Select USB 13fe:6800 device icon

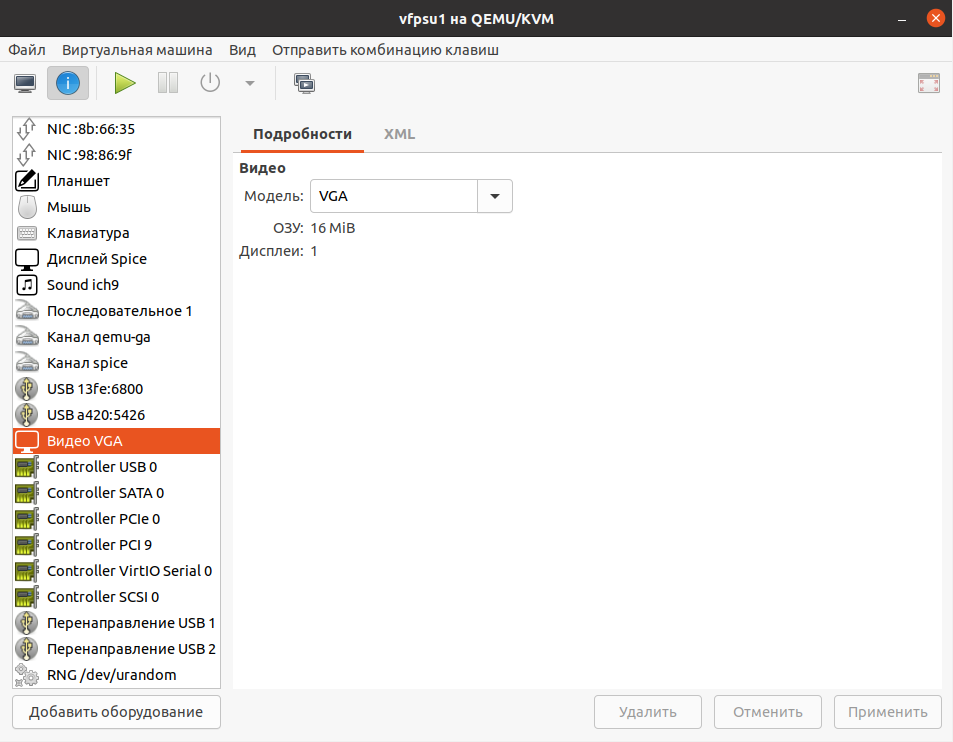[x=27, y=389]
